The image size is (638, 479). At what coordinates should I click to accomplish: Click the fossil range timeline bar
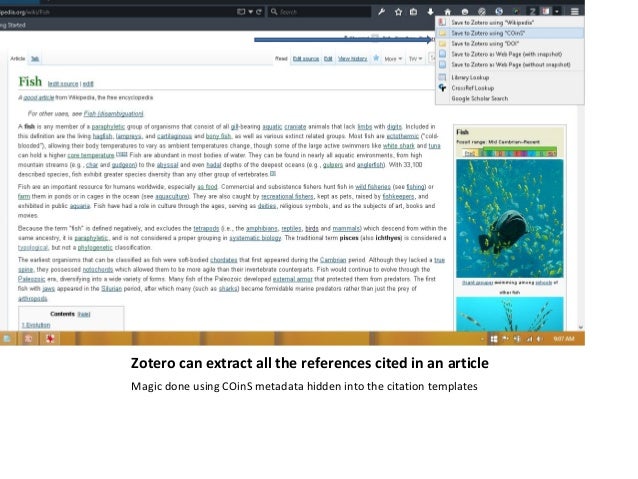tap(510, 153)
